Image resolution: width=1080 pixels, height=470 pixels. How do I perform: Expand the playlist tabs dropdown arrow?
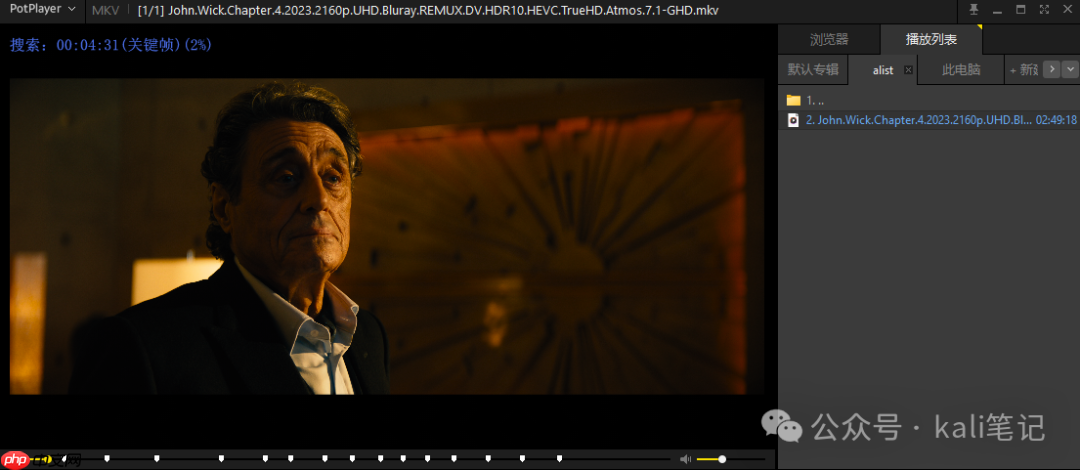coord(1070,70)
